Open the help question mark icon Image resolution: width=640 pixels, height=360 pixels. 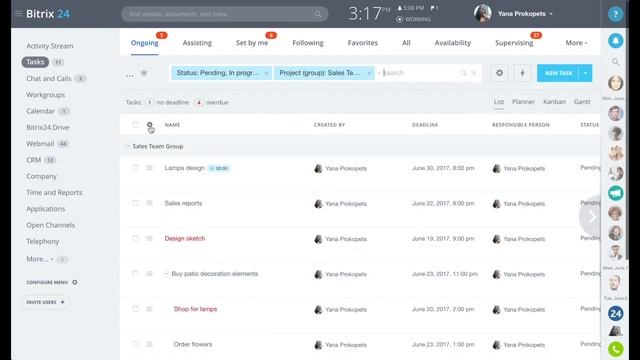click(x=616, y=14)
